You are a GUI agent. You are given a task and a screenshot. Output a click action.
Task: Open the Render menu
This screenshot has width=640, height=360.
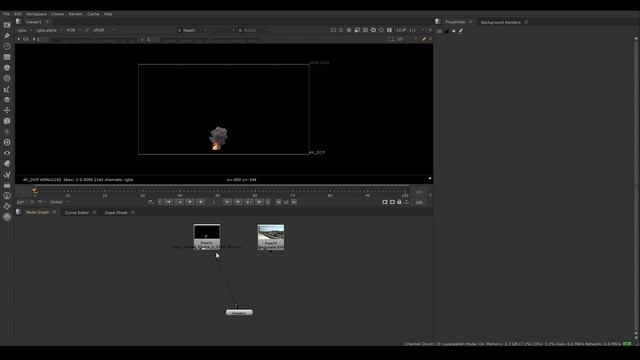click(76, 14)
